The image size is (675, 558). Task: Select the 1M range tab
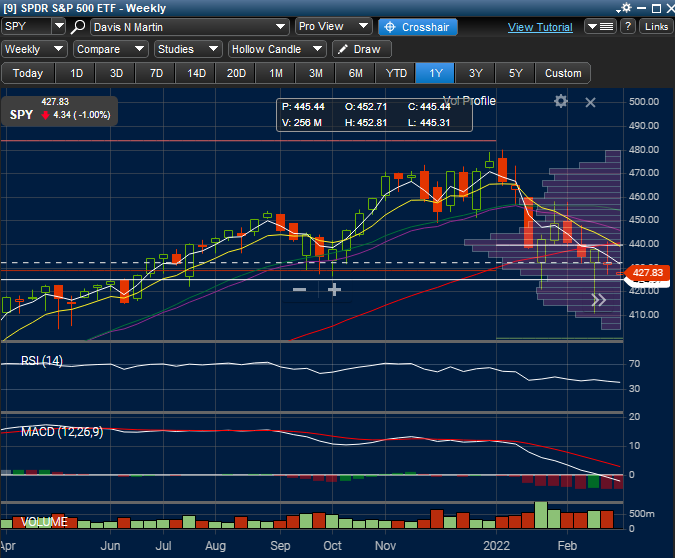pos(276,73)
